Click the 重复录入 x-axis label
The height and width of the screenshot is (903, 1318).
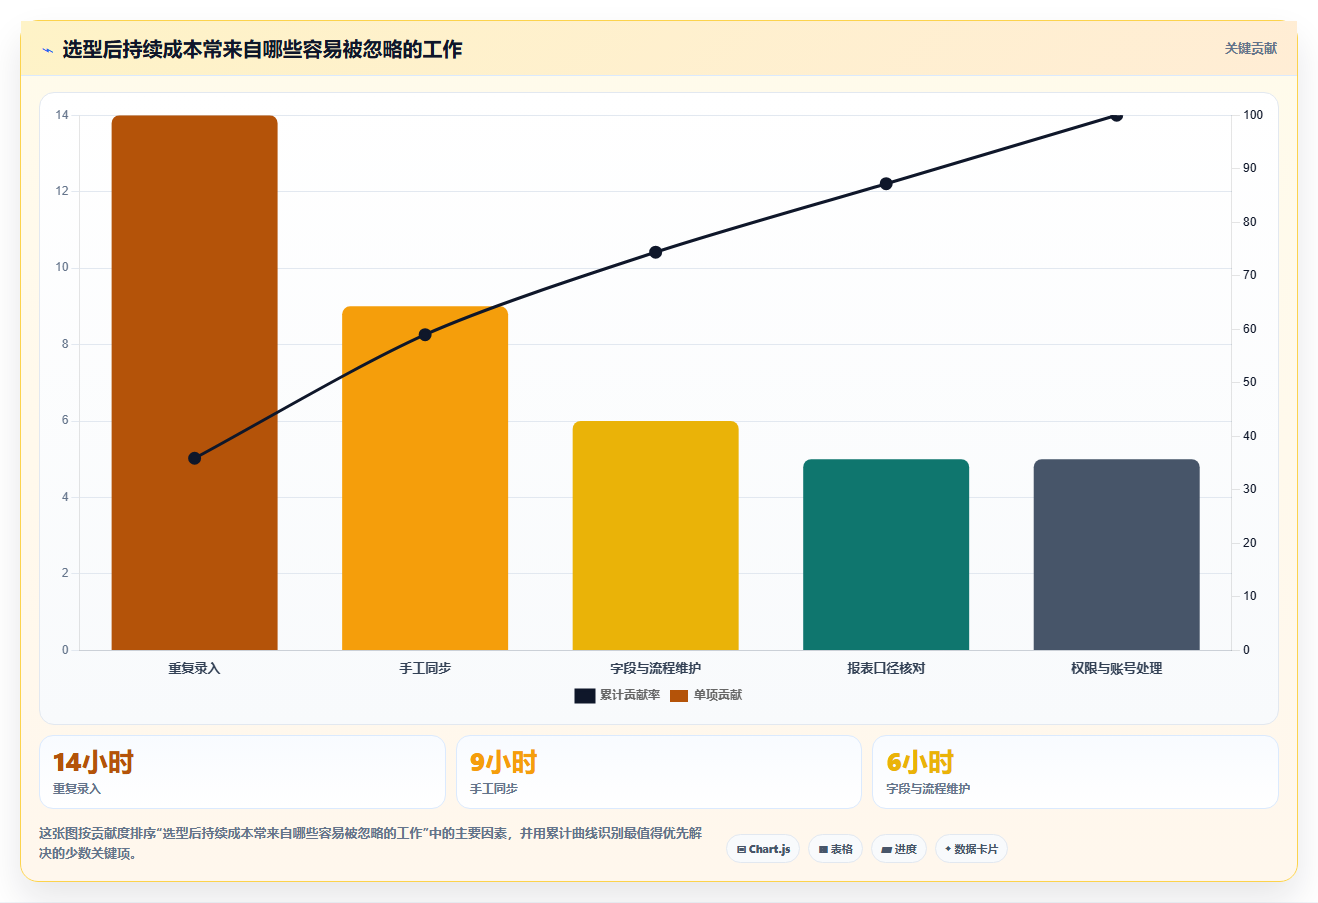pos(194,668)
